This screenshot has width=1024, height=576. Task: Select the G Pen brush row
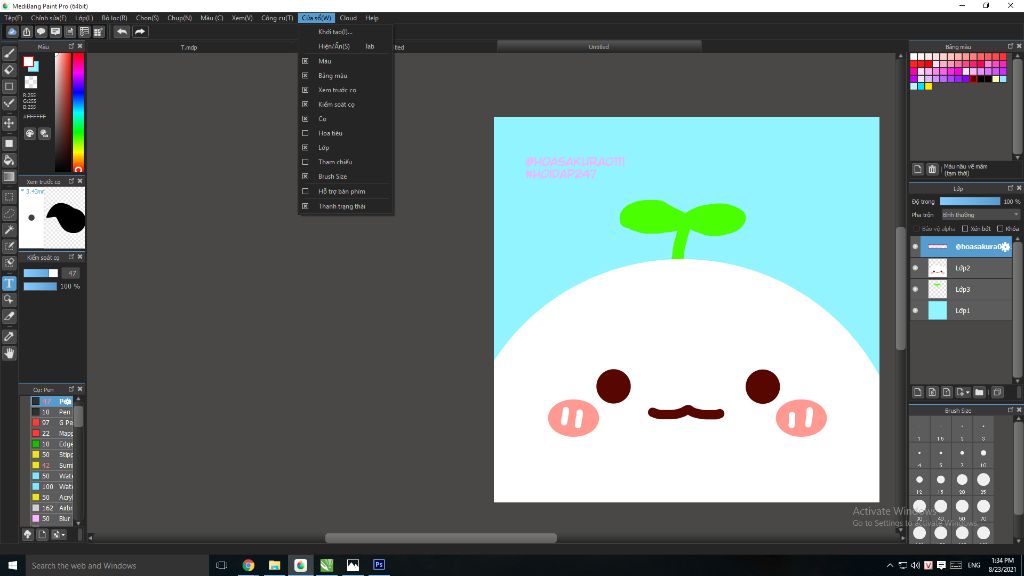pyautogui.click(x=52, y=423)
